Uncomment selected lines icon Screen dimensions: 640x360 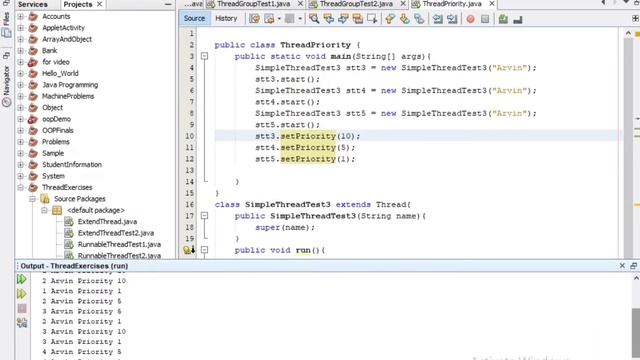[518, 19]
